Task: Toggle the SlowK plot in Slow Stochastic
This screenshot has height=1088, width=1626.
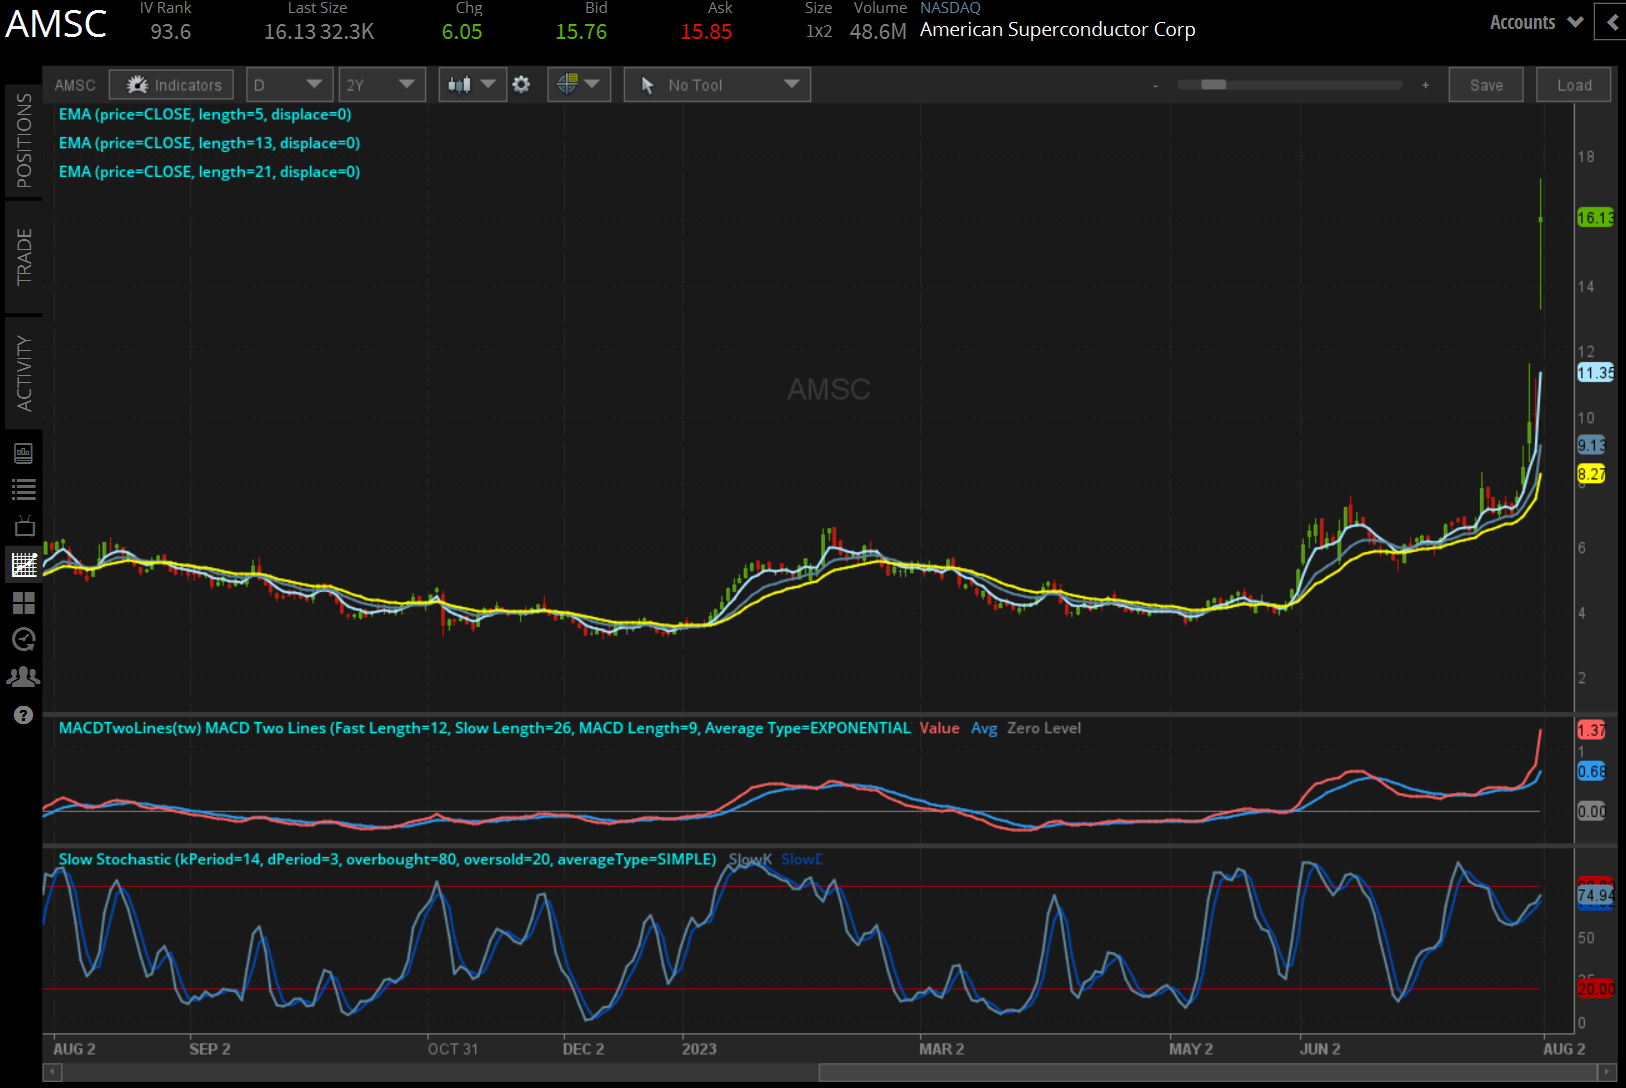Action: (749, 859)
